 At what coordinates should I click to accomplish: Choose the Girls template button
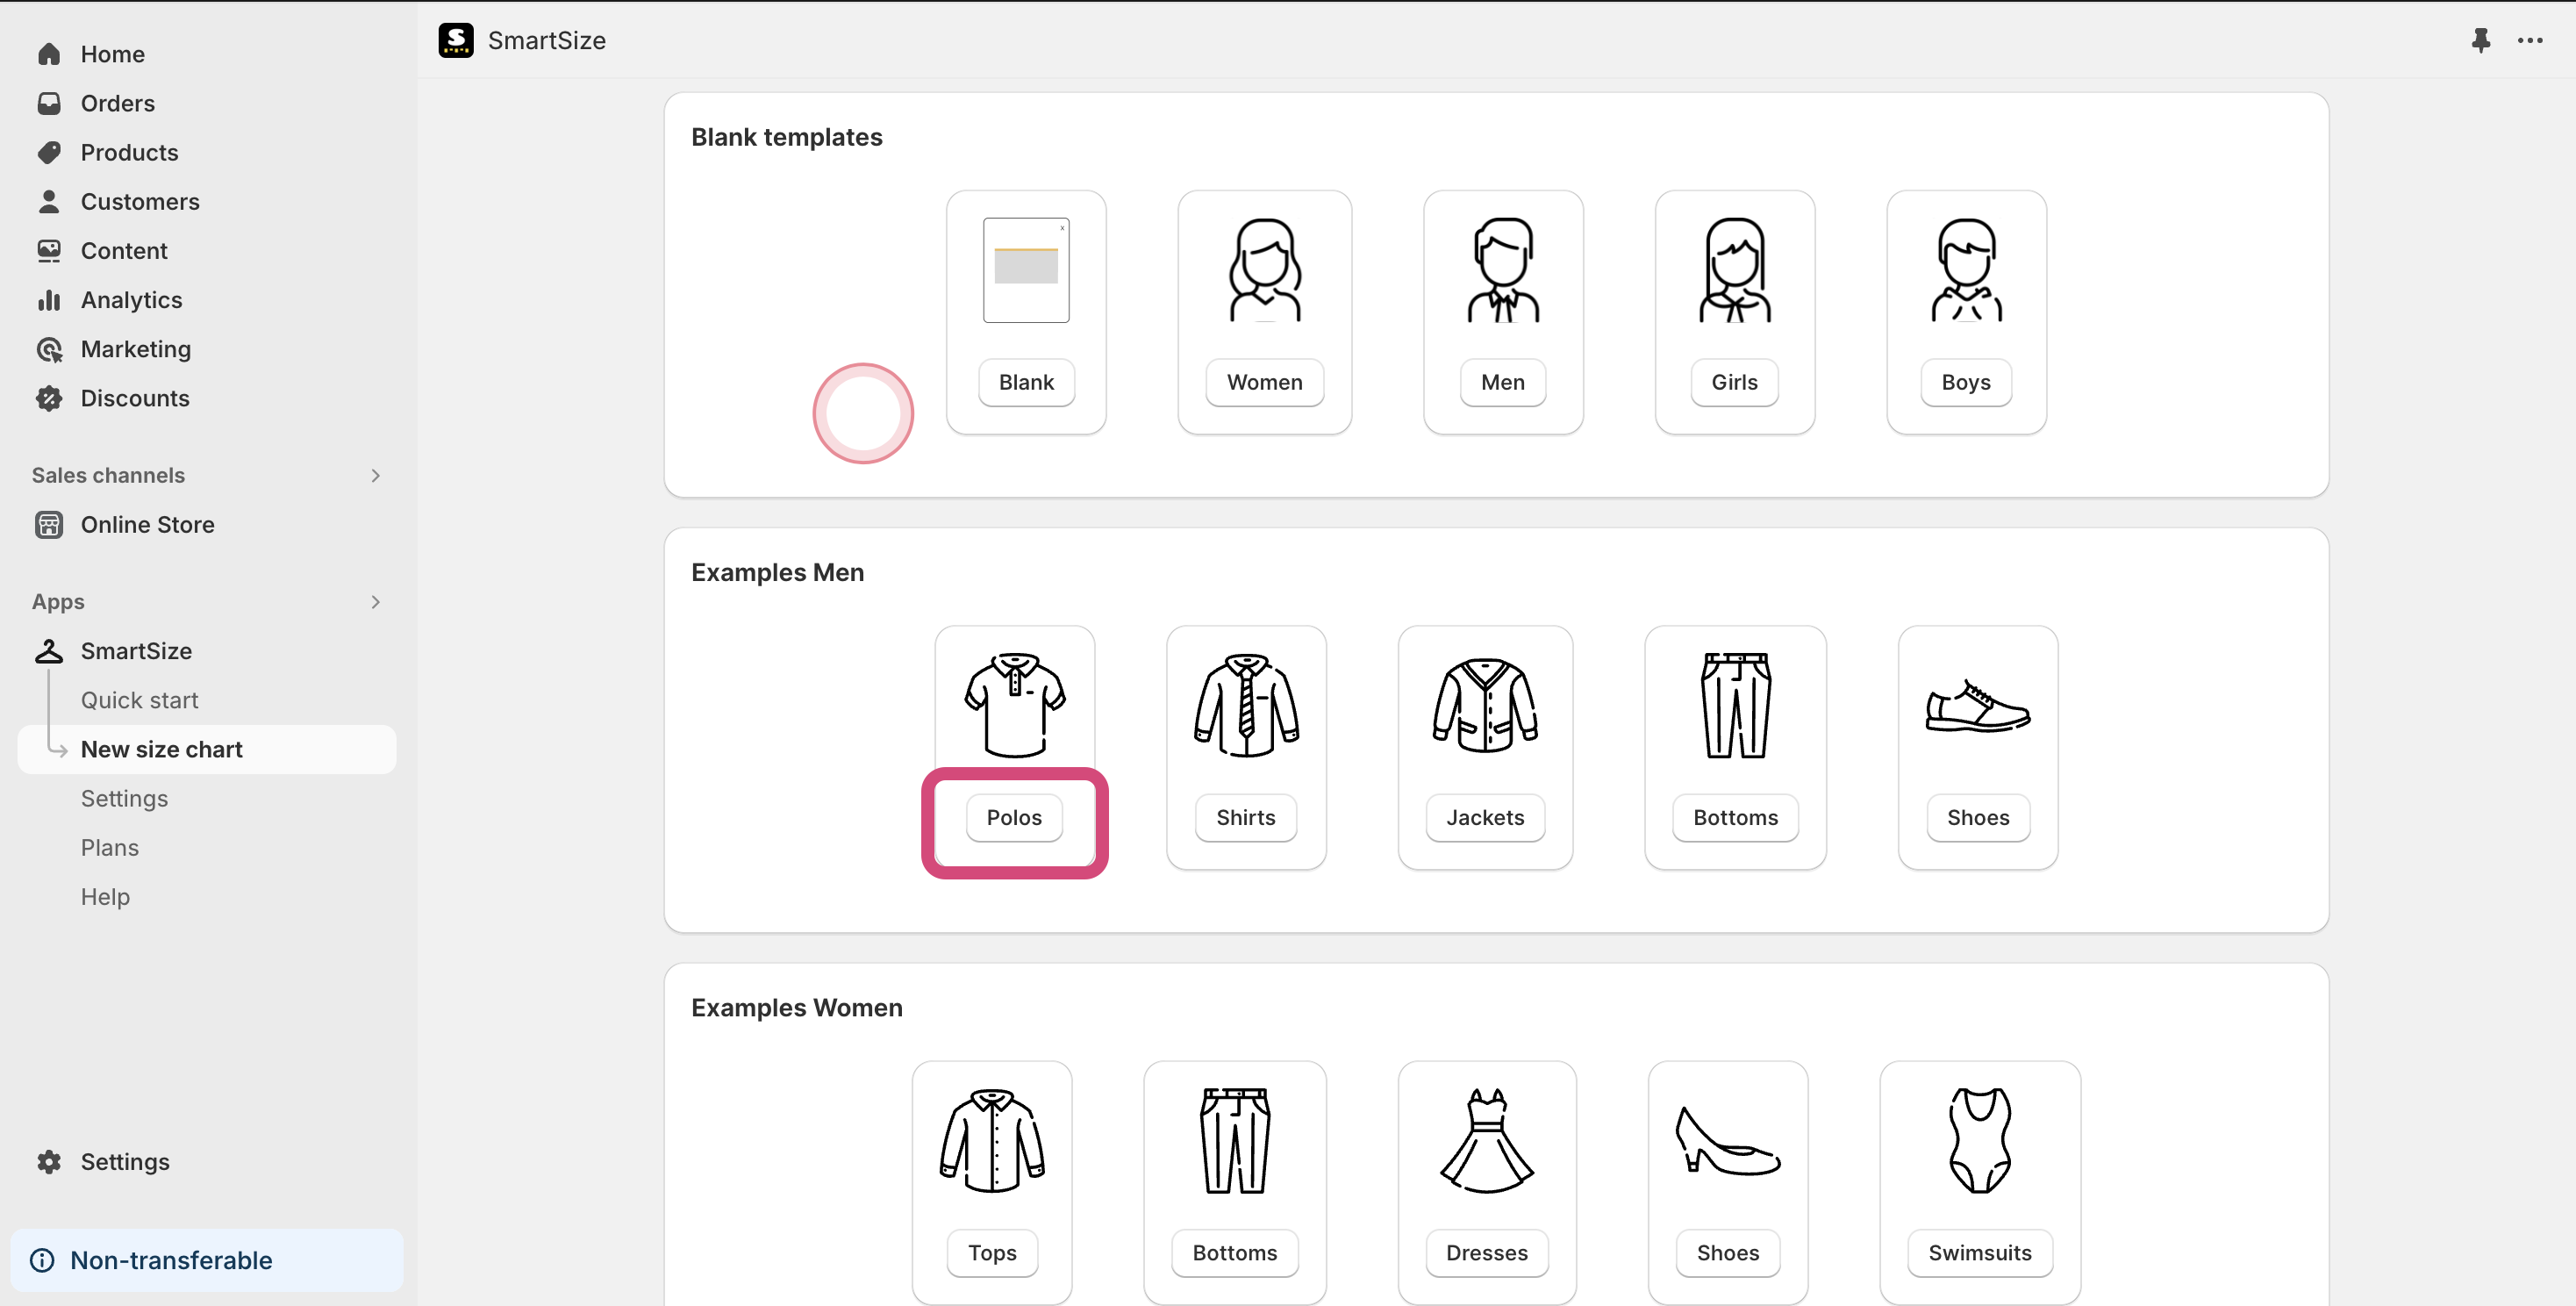[x=1734, y=382]
